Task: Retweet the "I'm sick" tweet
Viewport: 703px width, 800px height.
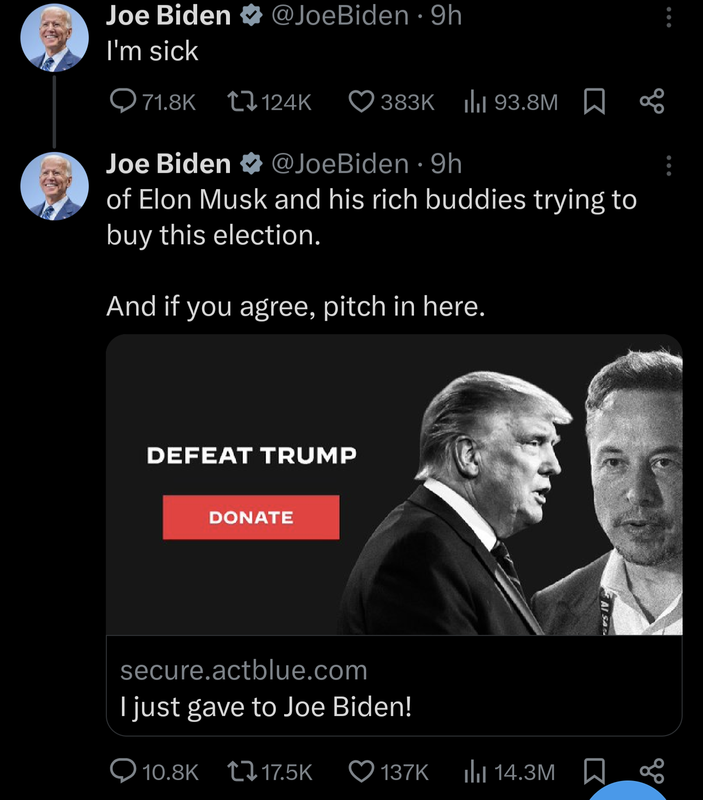Action: [x=242, y=101]
